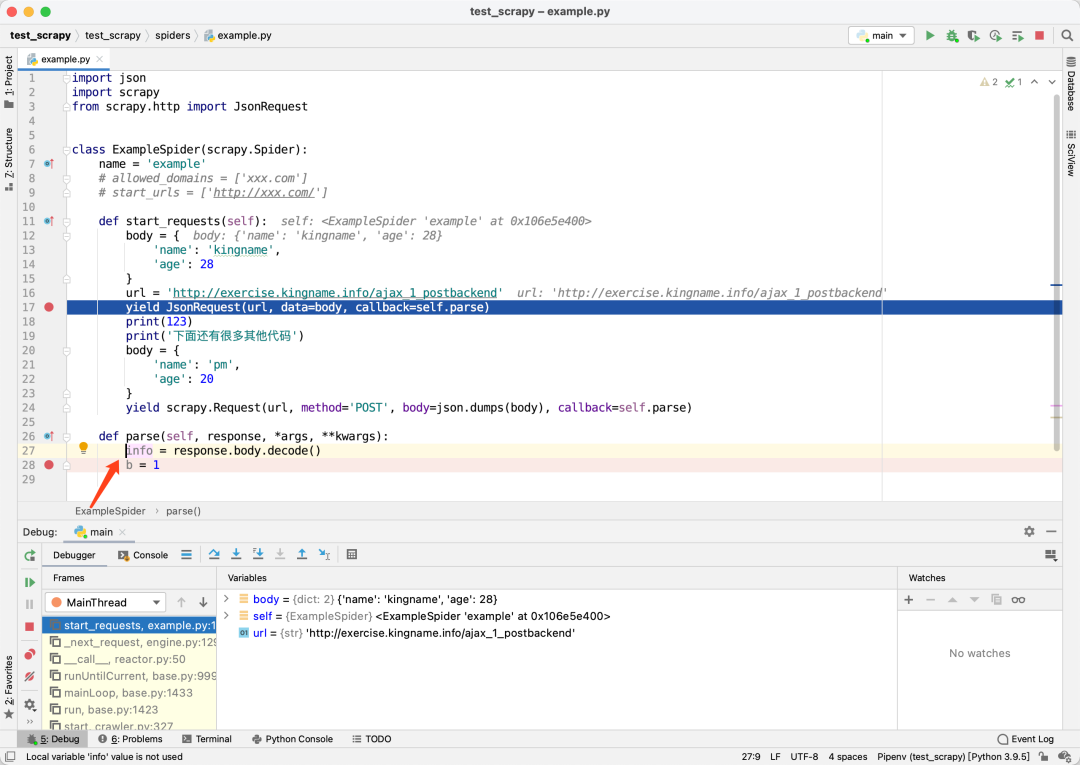Open the SciView side panel
Image resolution: width=1080 pixels, height=765 pixels.
point(1071,153)
